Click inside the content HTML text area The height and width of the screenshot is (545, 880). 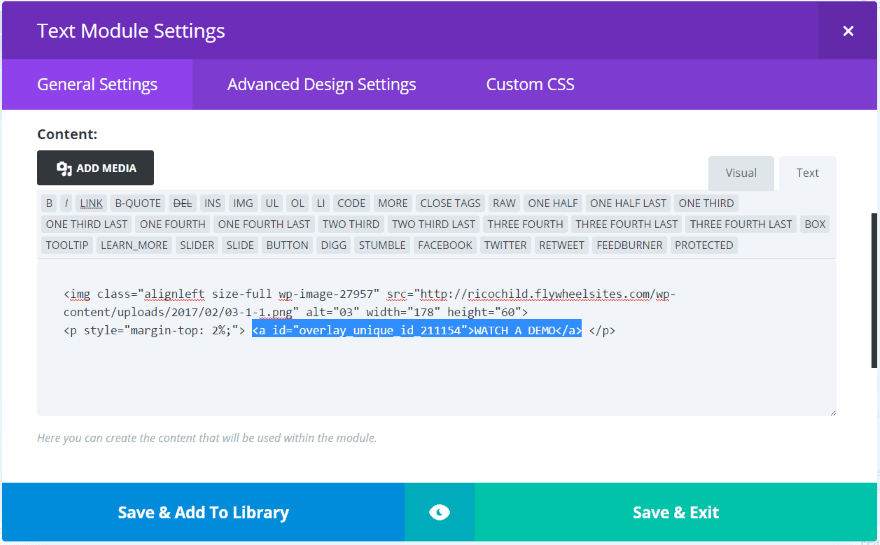coord(436,375)
